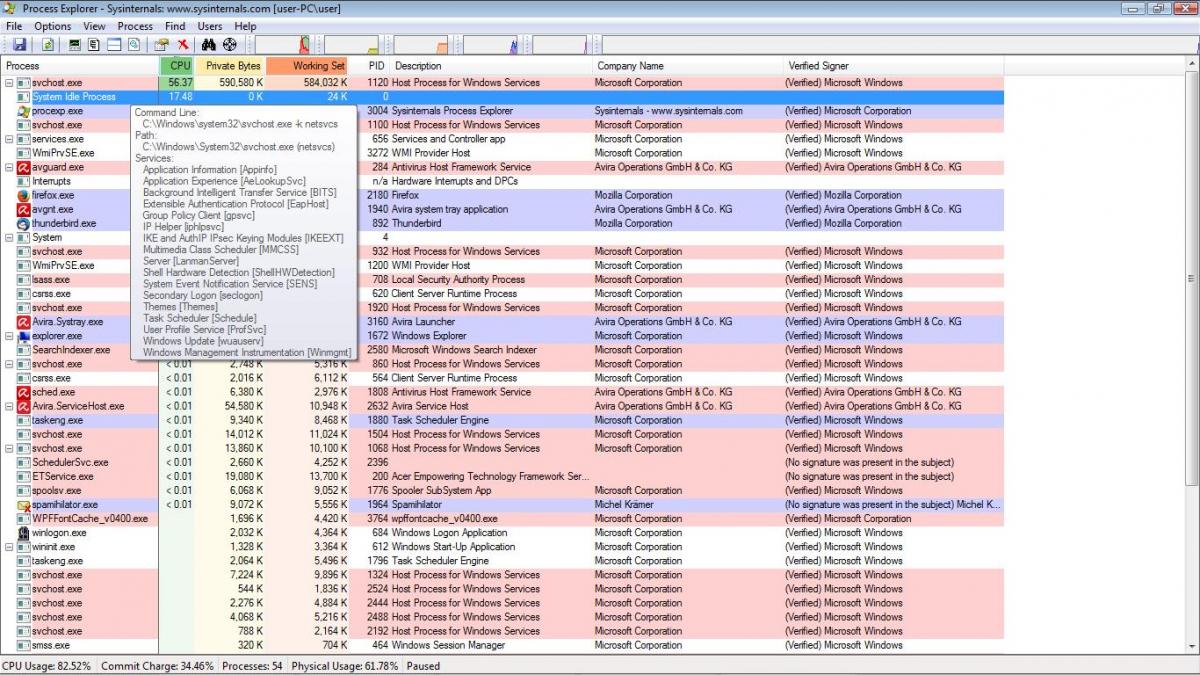Select the lsass.exe process row
Image resolution: width=1200 pixels, height=675 pixels.
tap(501, 280)
